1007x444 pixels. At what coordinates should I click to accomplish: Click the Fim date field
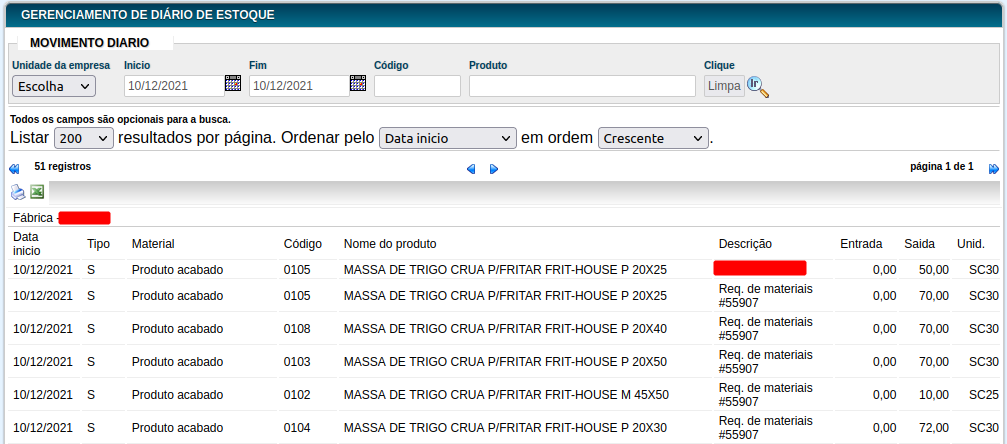[x=298, y=86]
